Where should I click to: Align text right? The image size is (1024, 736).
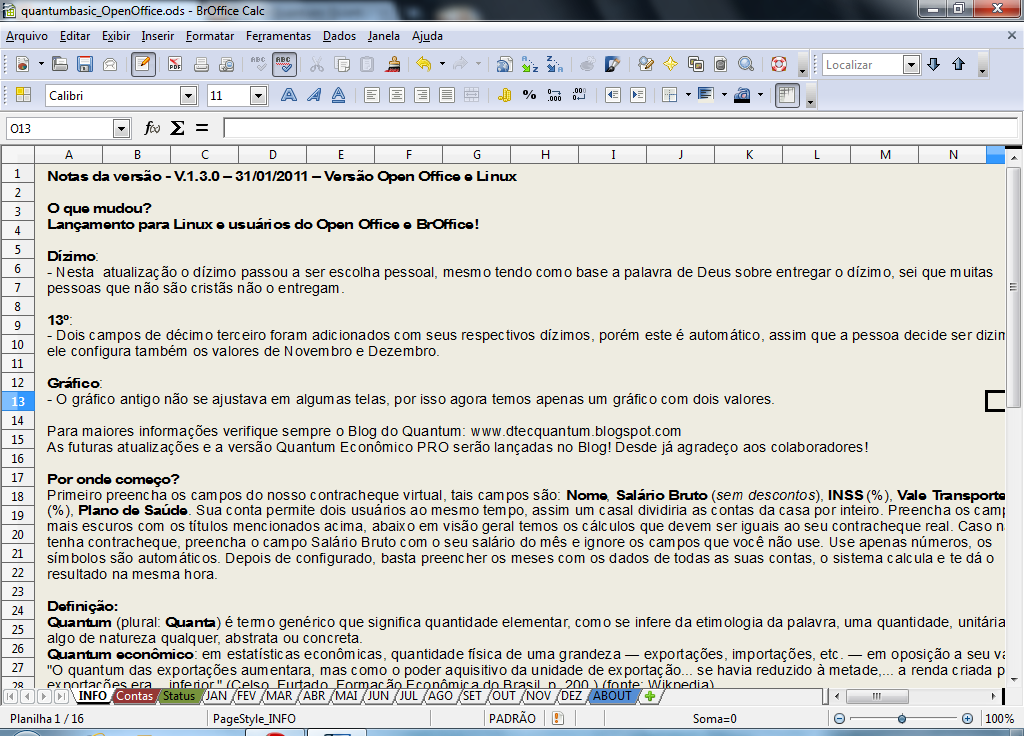pos(422,95)
